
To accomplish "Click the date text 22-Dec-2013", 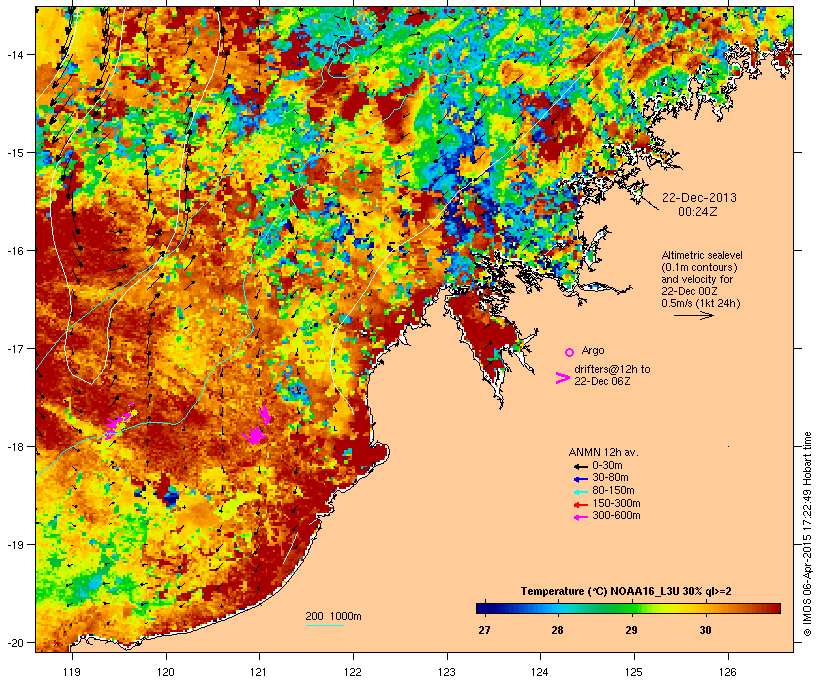I will (699, 198).
